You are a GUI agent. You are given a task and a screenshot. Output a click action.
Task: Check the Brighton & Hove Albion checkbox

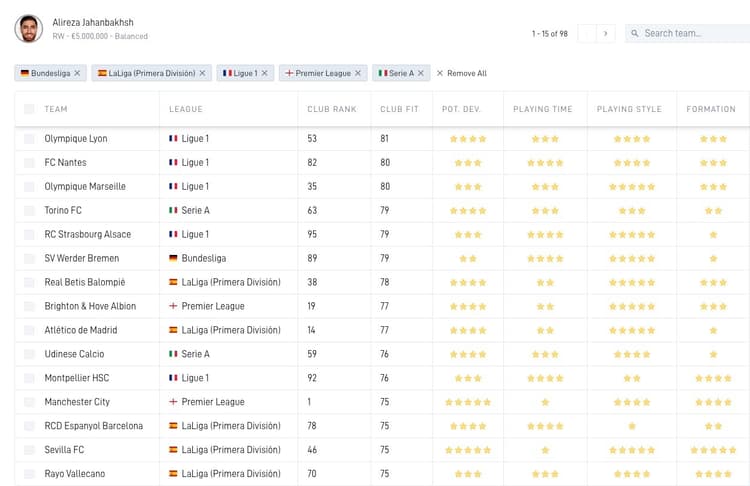click(29, 306)
